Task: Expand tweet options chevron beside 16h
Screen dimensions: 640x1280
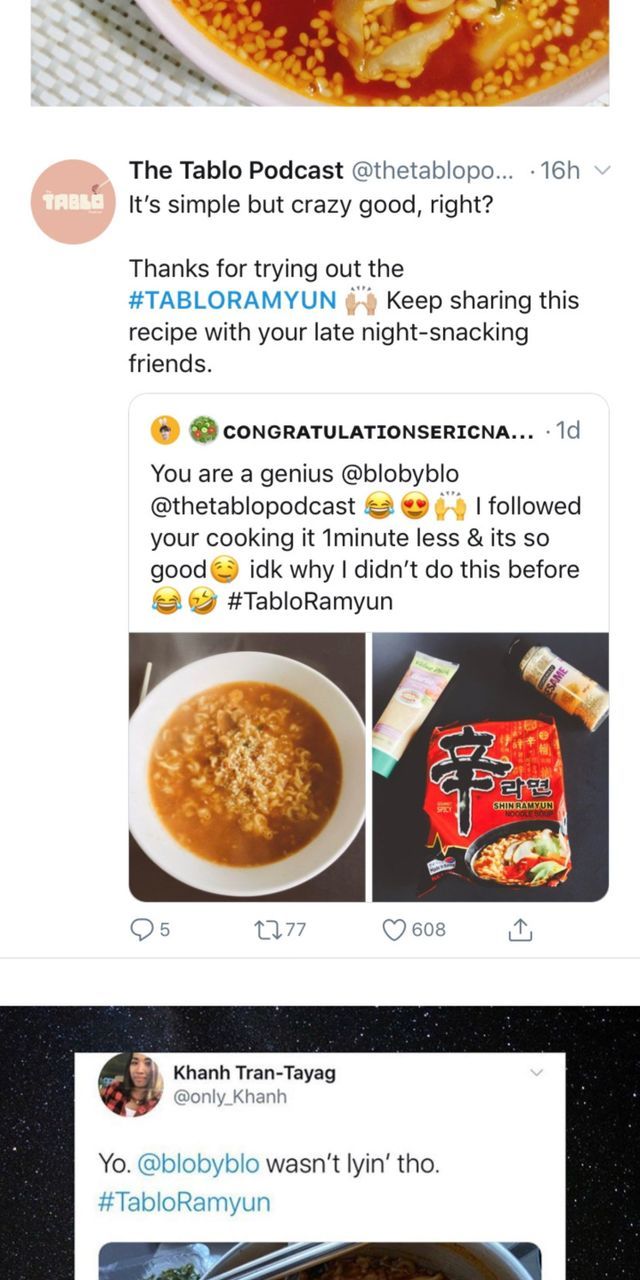Action: tap(602, 170)
